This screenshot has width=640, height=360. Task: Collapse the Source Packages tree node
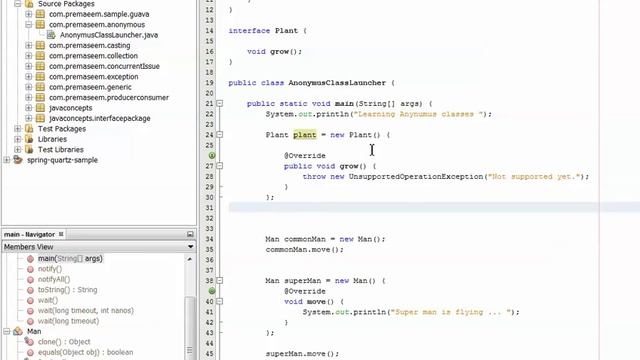click(18, 4)
